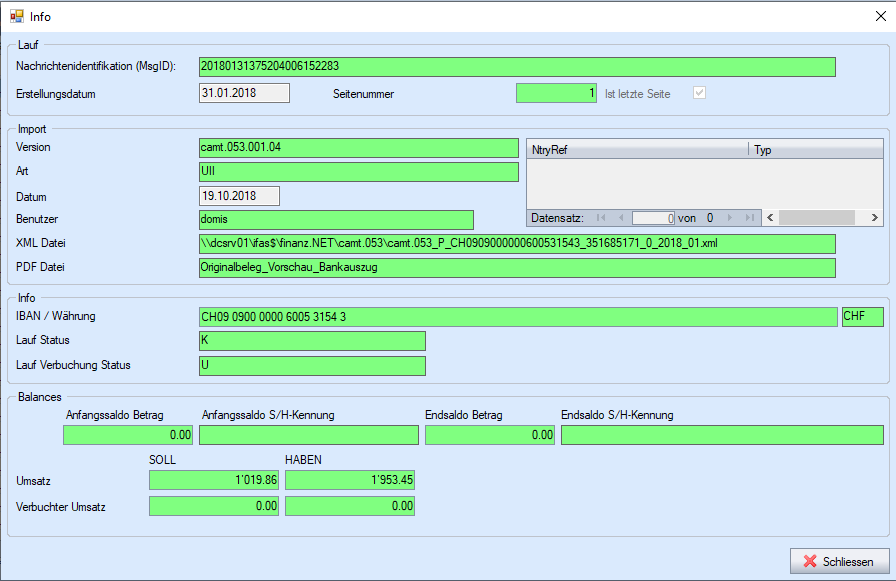Click the NtryRef column header
The width and height of the screenshot is (896, 581).
tap(637, 150)
